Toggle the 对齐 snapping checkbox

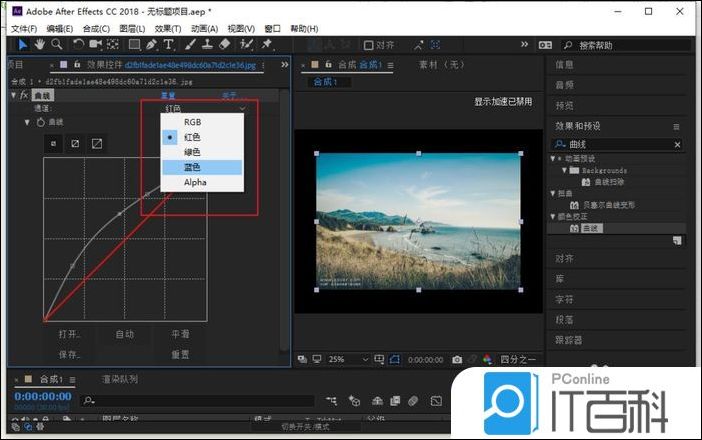[x=369, y=45]
